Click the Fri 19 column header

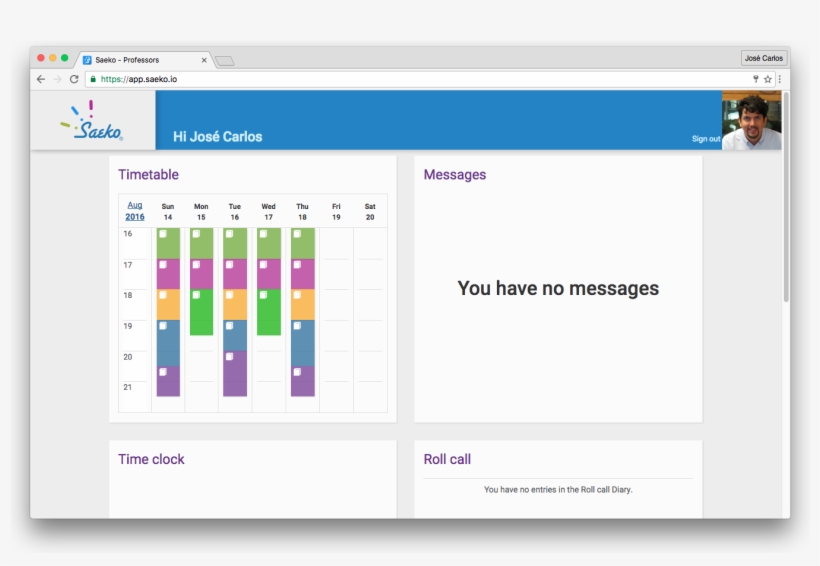pyautogui.click(x=336, y=211)
